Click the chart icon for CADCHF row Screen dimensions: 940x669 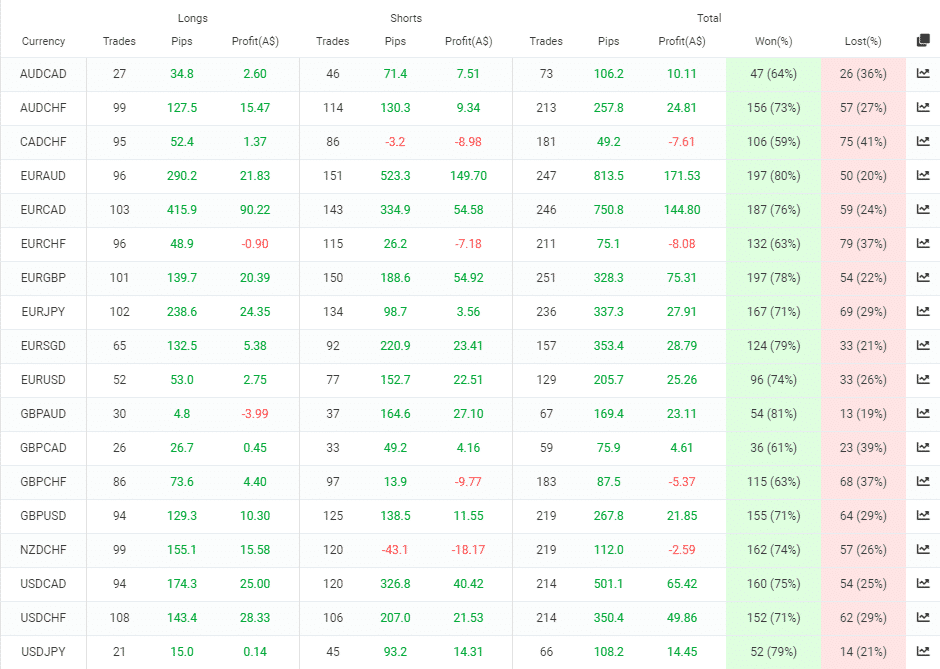point(923,141)
